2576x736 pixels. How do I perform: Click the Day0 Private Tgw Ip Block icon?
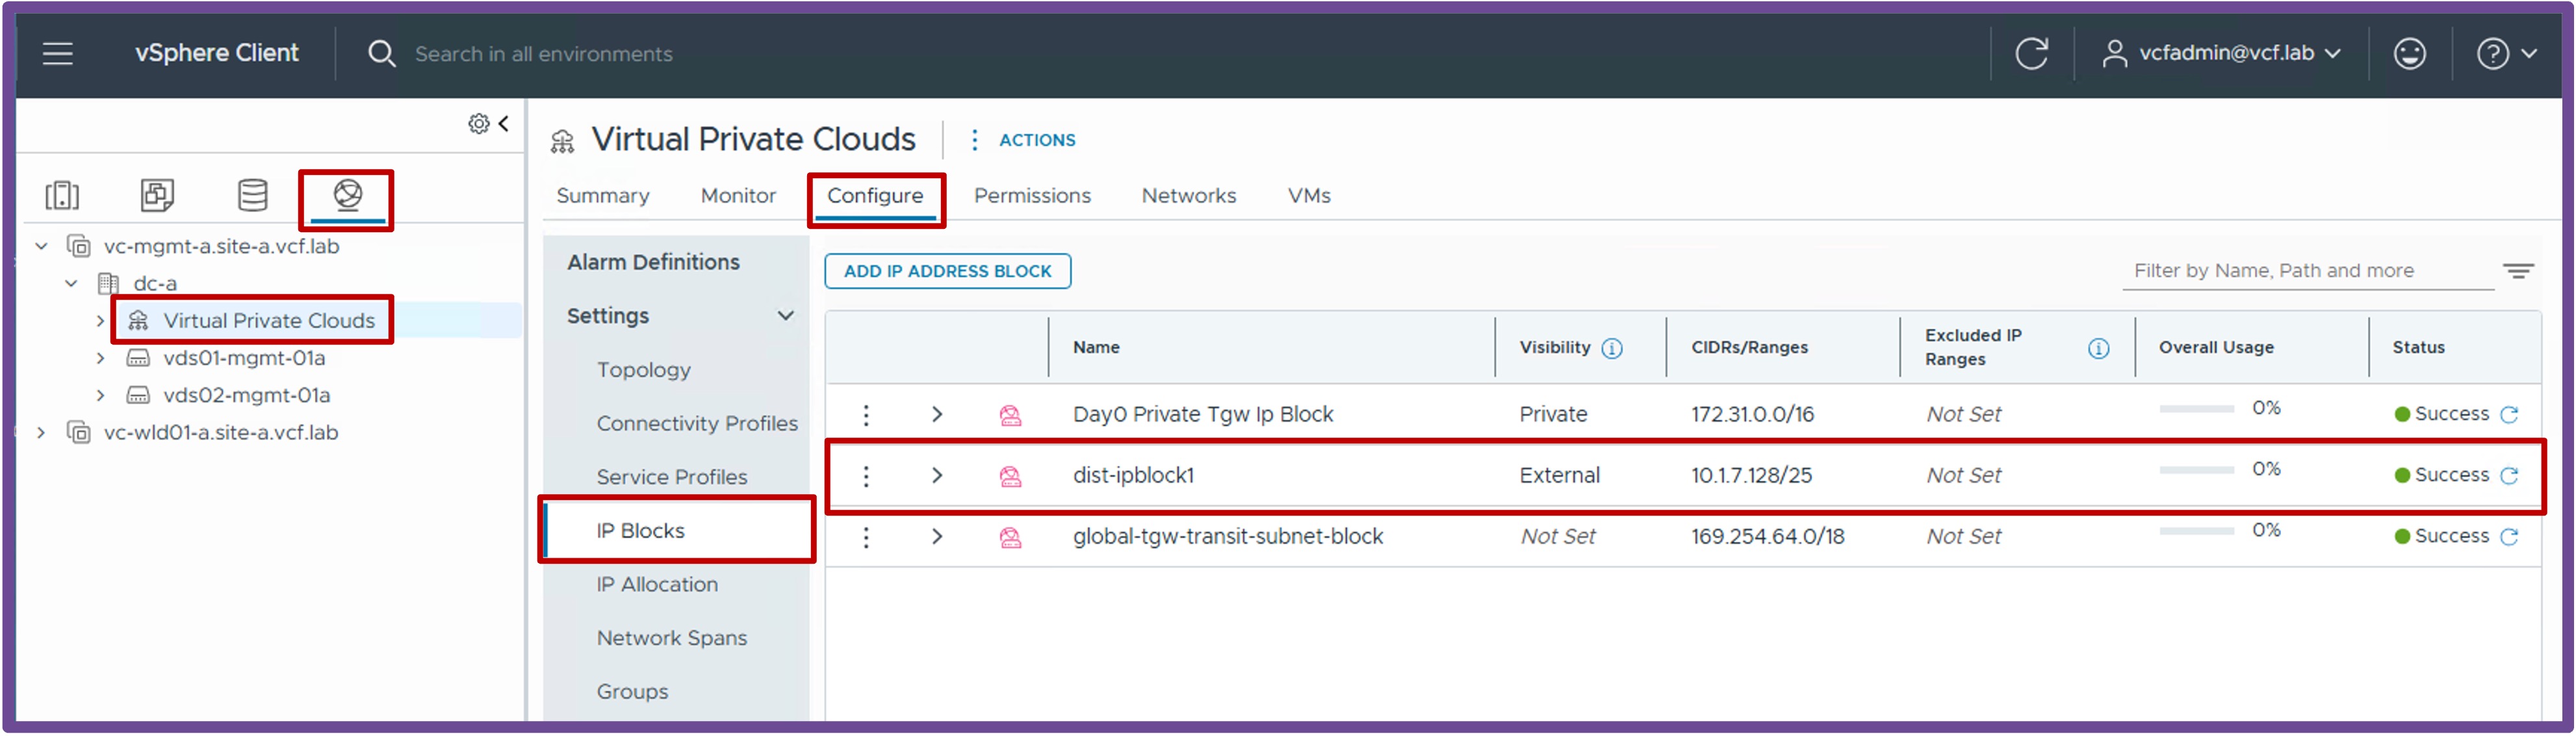pyautogui.click(x=1010, y=415)
